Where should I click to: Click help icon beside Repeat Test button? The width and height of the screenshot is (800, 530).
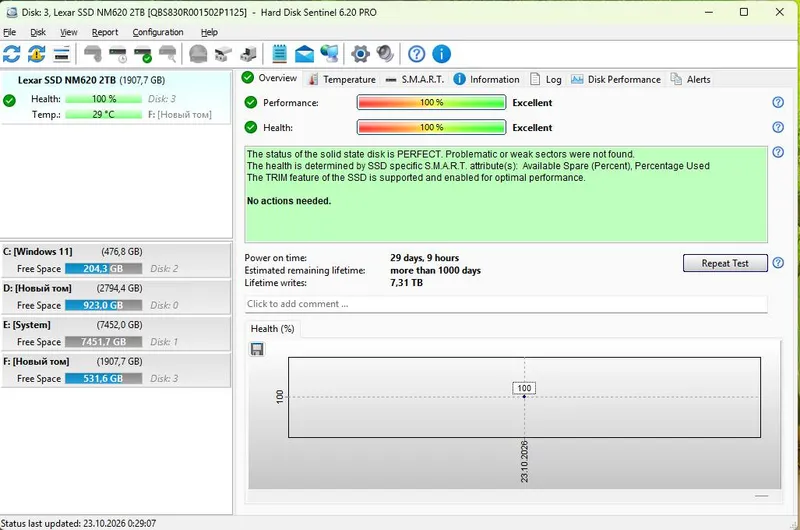pyautogui.click(x=778, y=263)
